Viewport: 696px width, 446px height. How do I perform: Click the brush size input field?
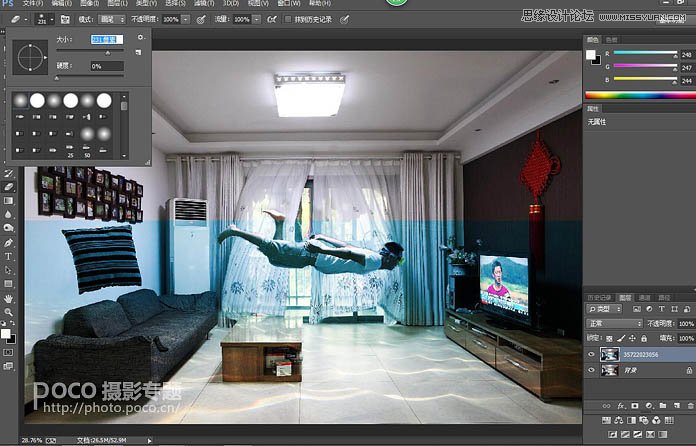[107, 39]
